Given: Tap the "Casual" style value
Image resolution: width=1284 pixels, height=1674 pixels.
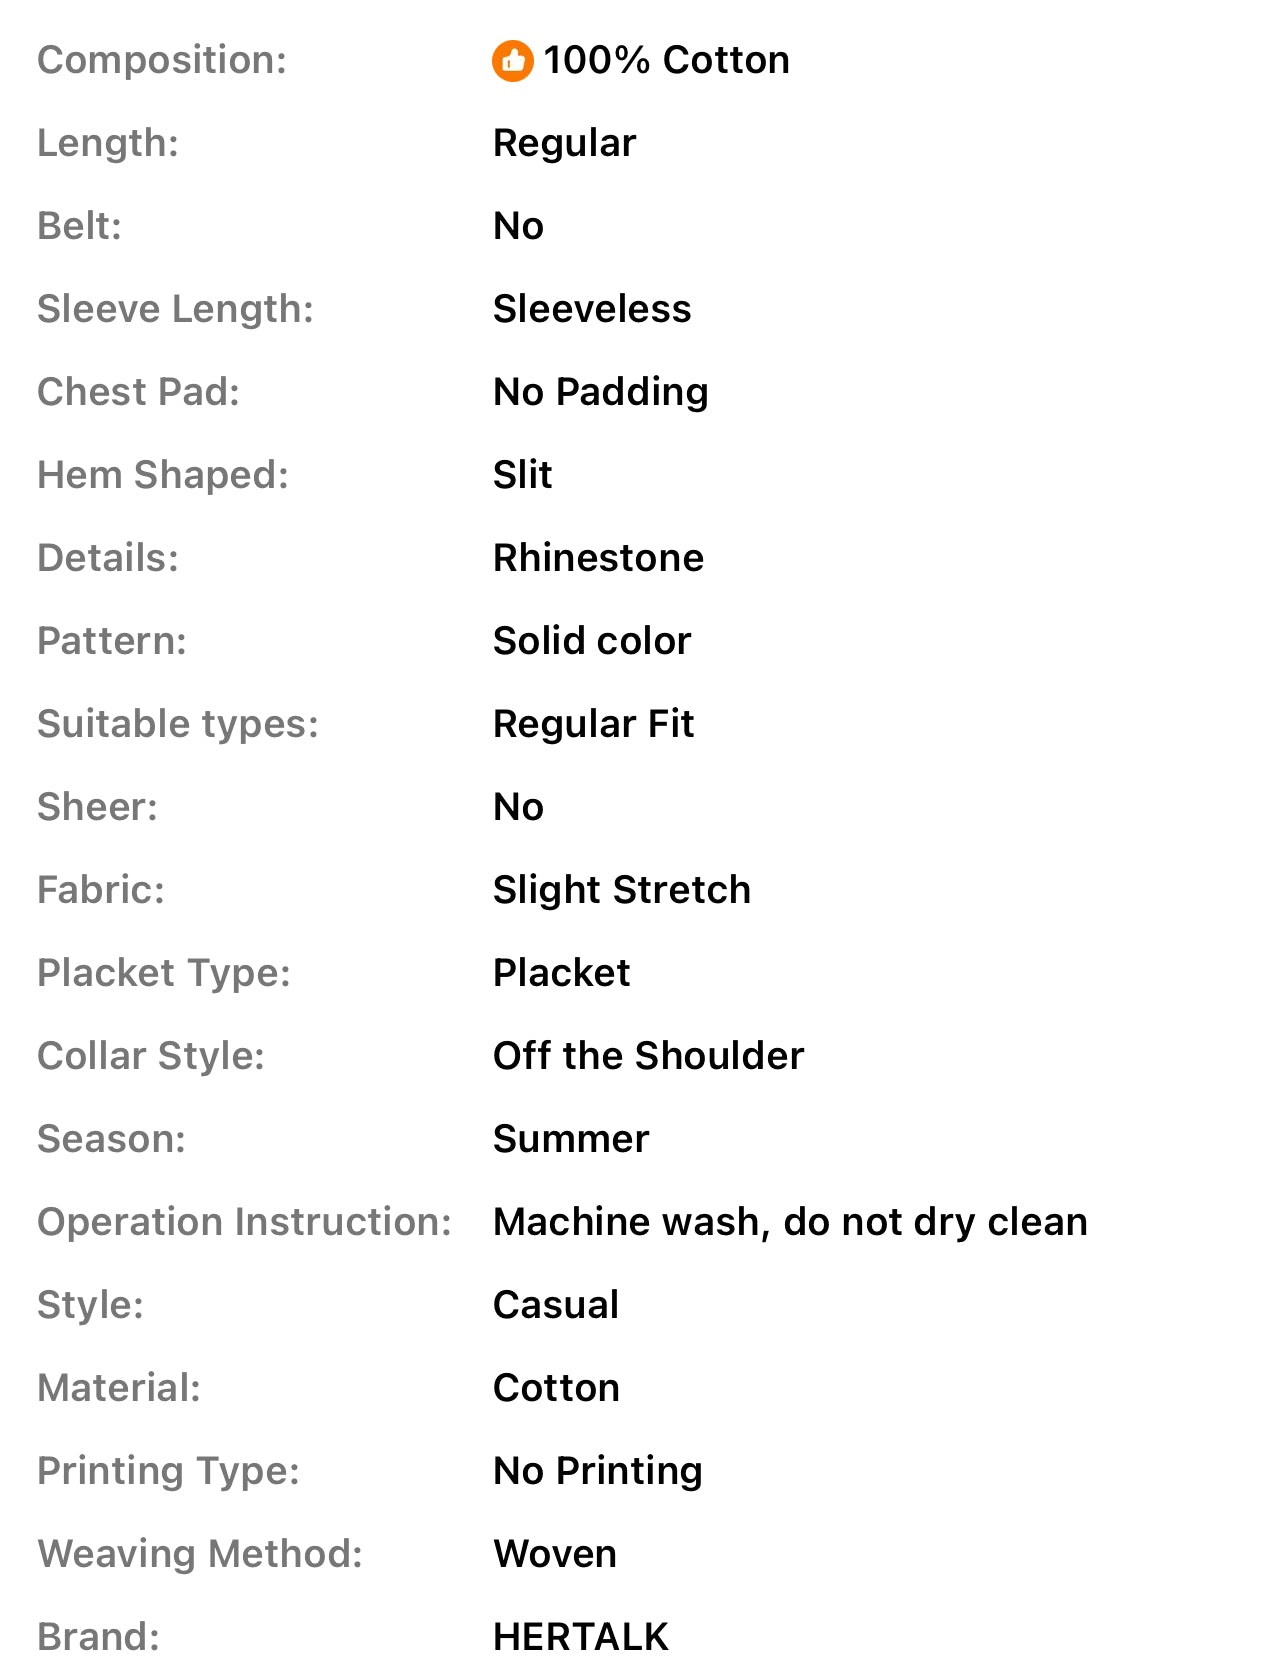Looking at the screenshot, I should (556, 1305).
